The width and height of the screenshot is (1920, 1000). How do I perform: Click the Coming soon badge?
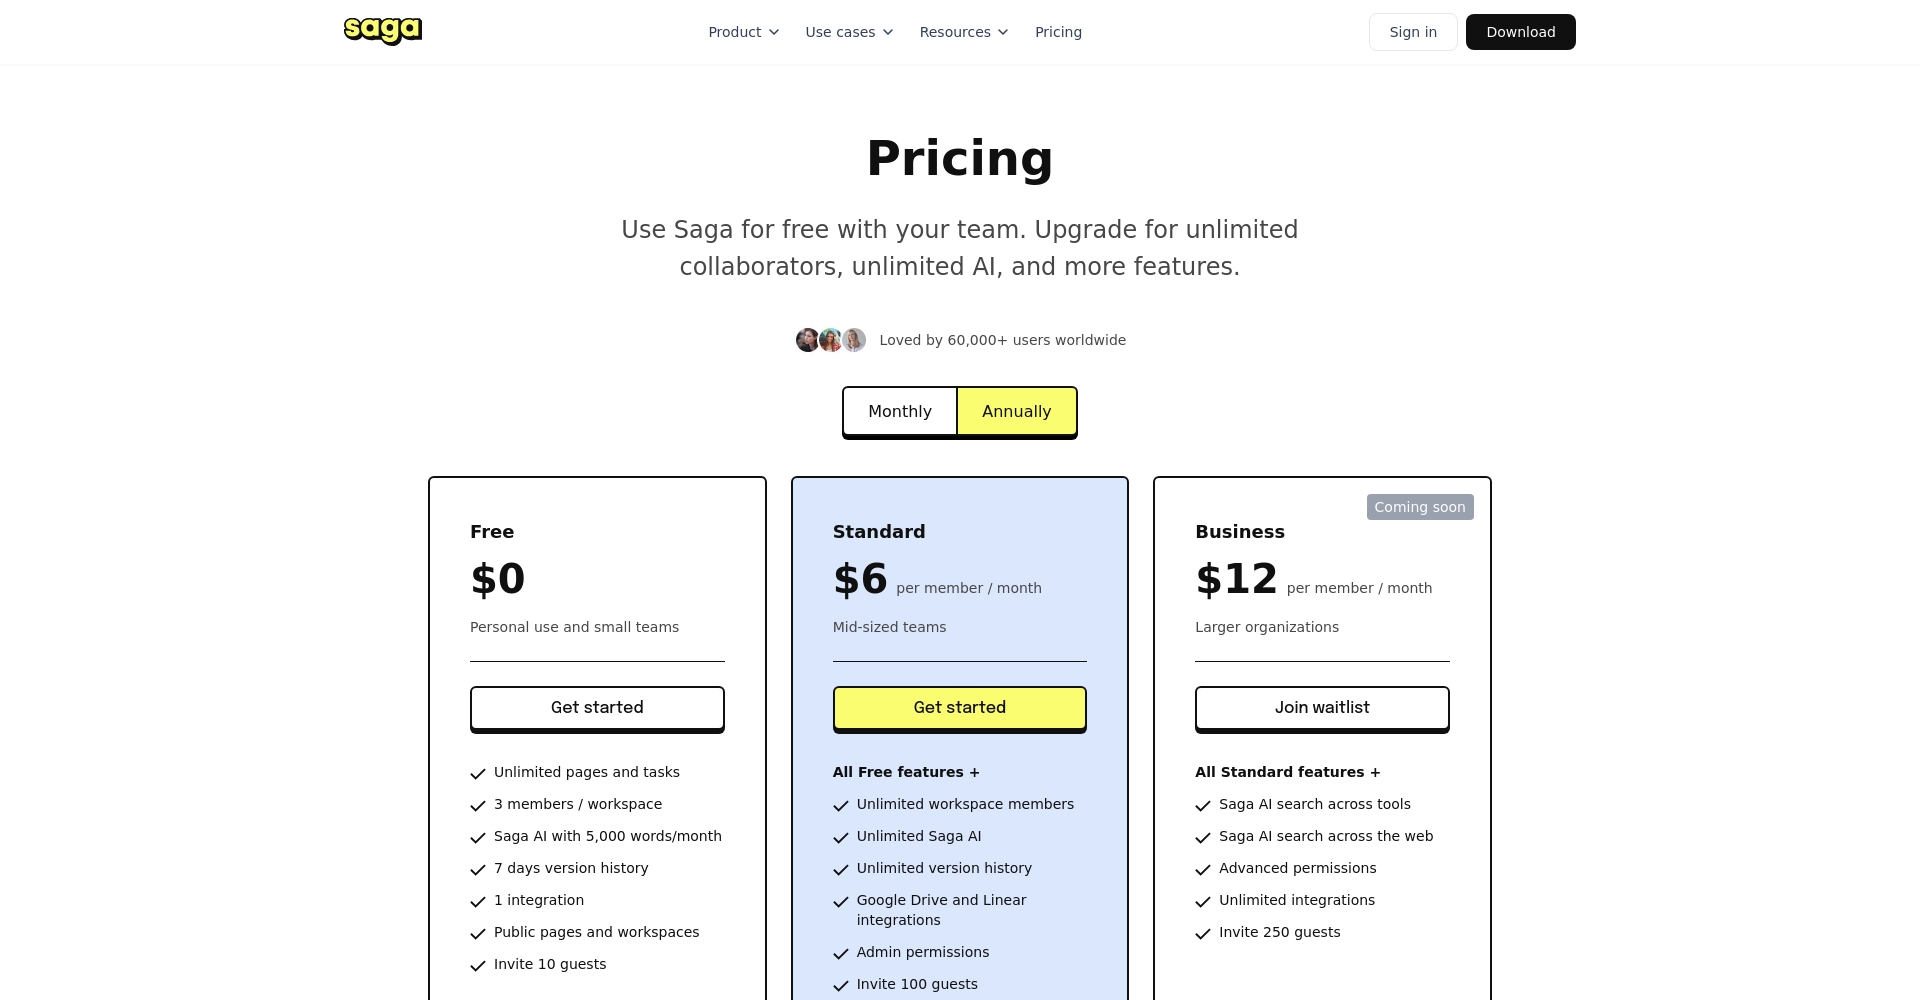coord(1419,507)
